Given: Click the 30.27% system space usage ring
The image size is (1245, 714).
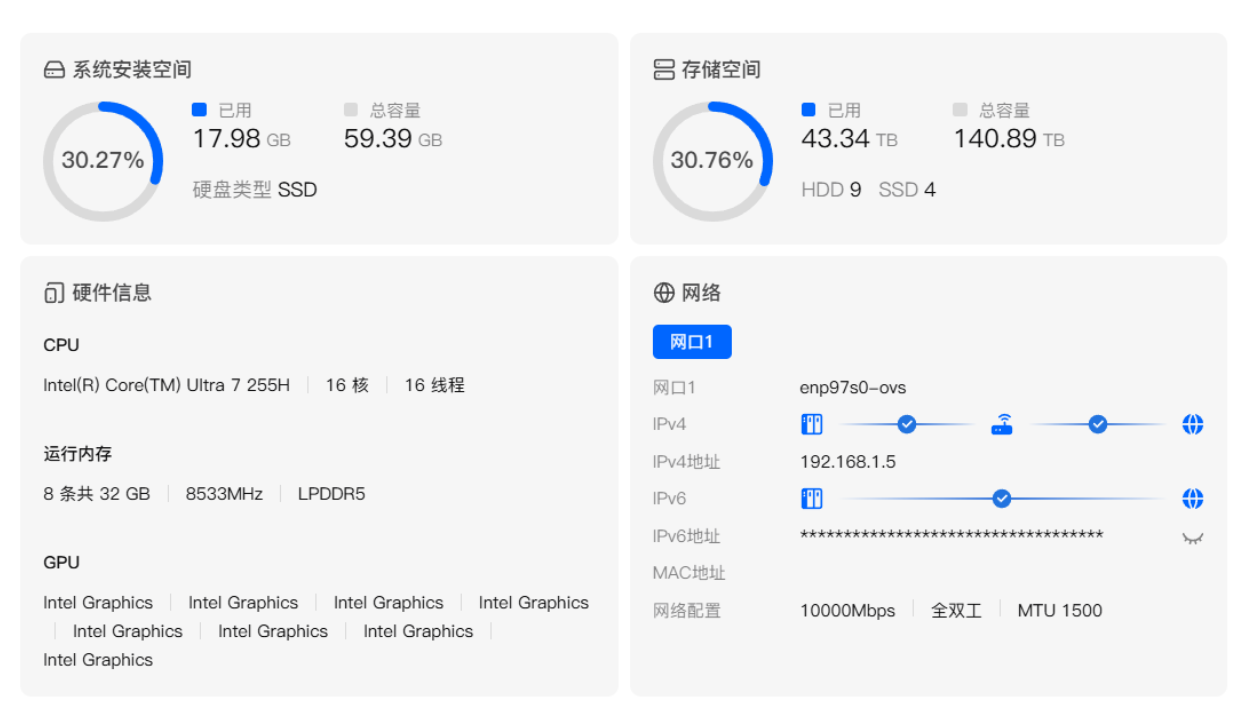Looking at the screenshot, I should (102, 161).
